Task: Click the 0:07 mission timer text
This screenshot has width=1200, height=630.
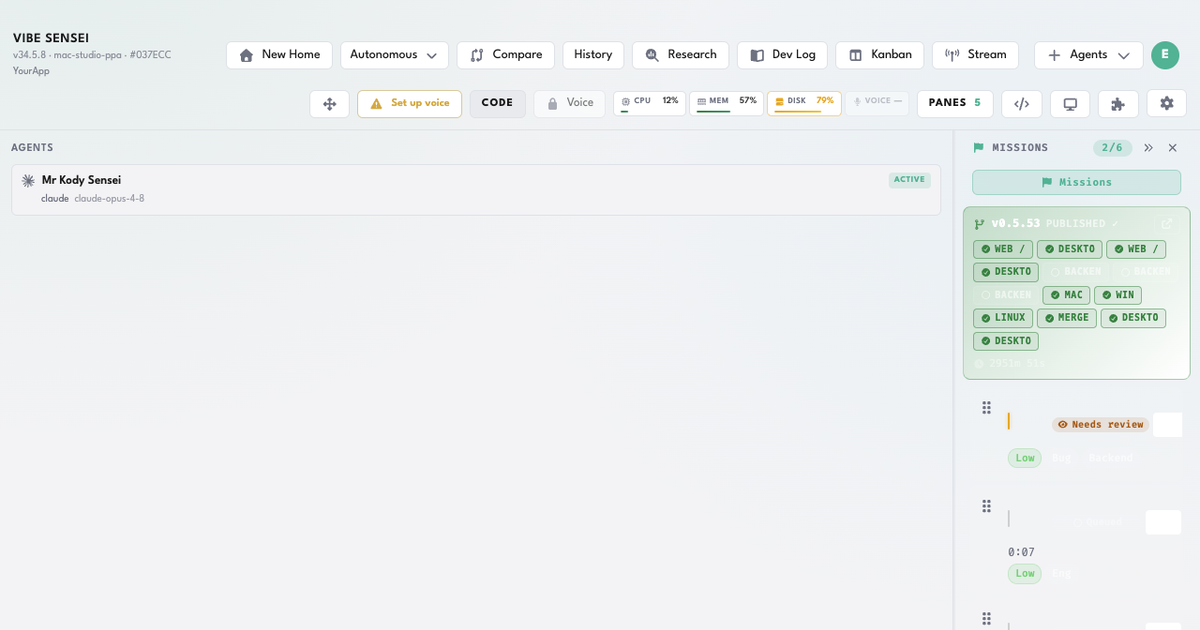Action: (1021, 552)
